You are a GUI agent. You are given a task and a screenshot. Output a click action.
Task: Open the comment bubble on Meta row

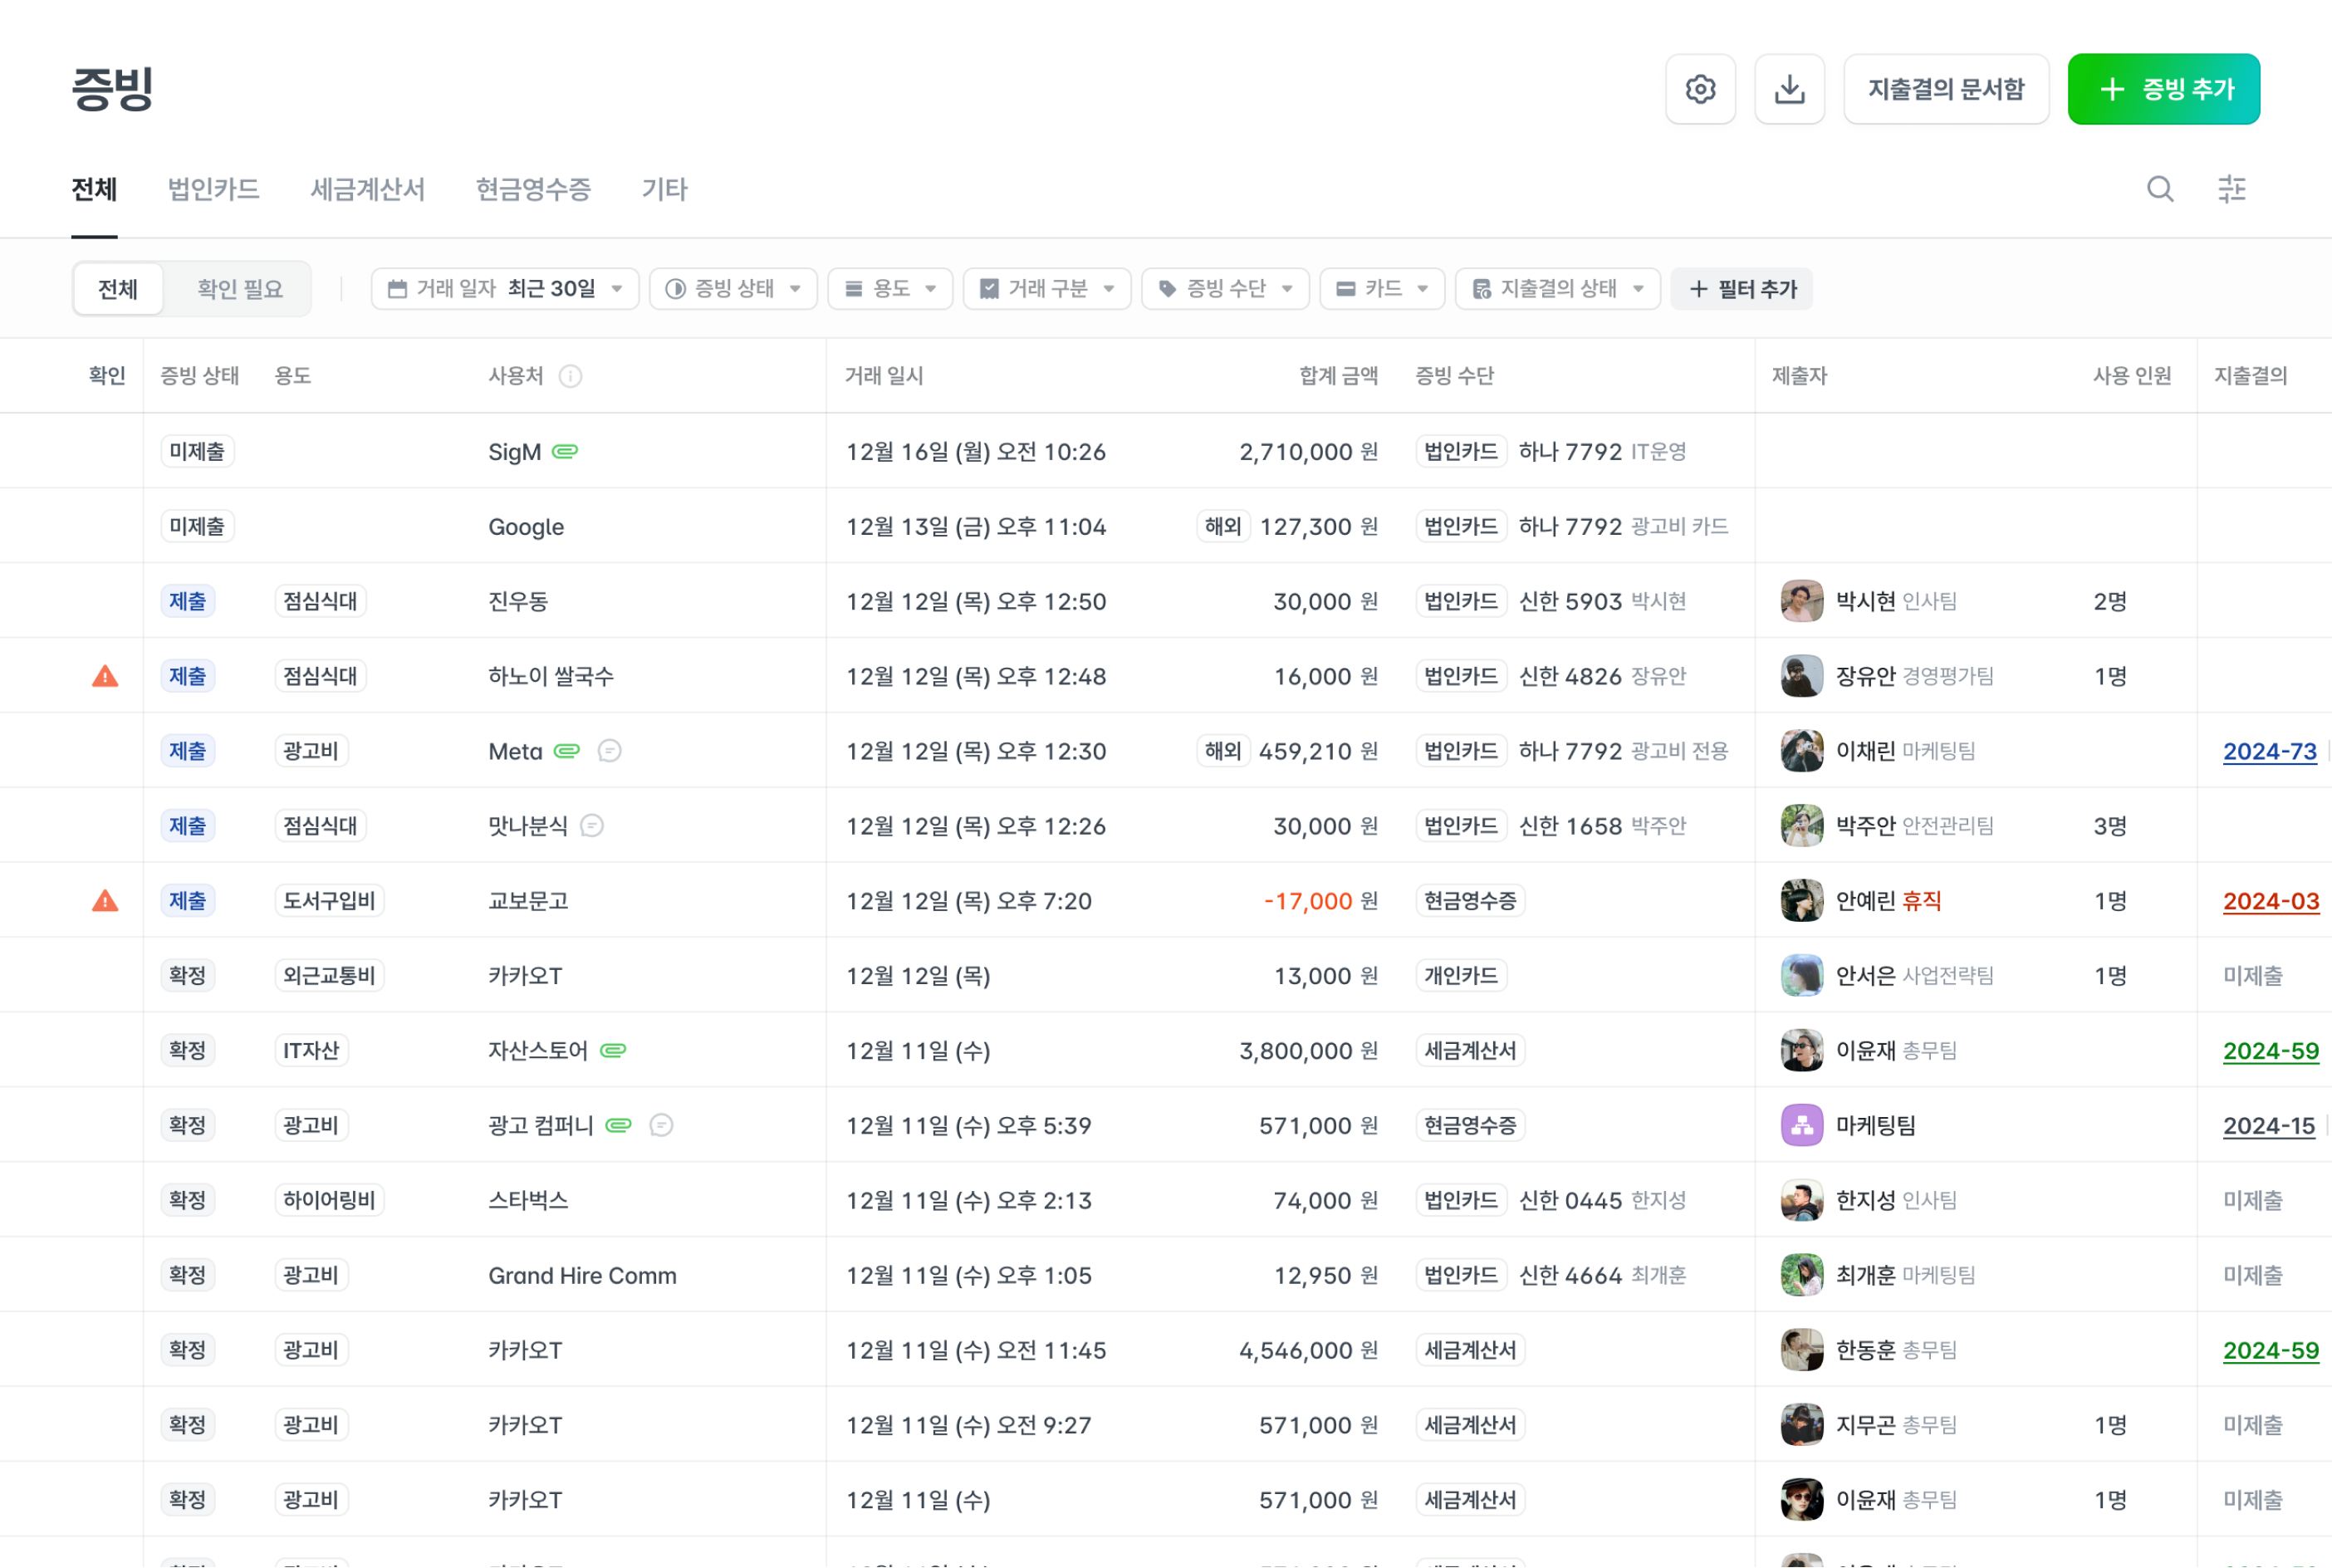coord(609,751)
